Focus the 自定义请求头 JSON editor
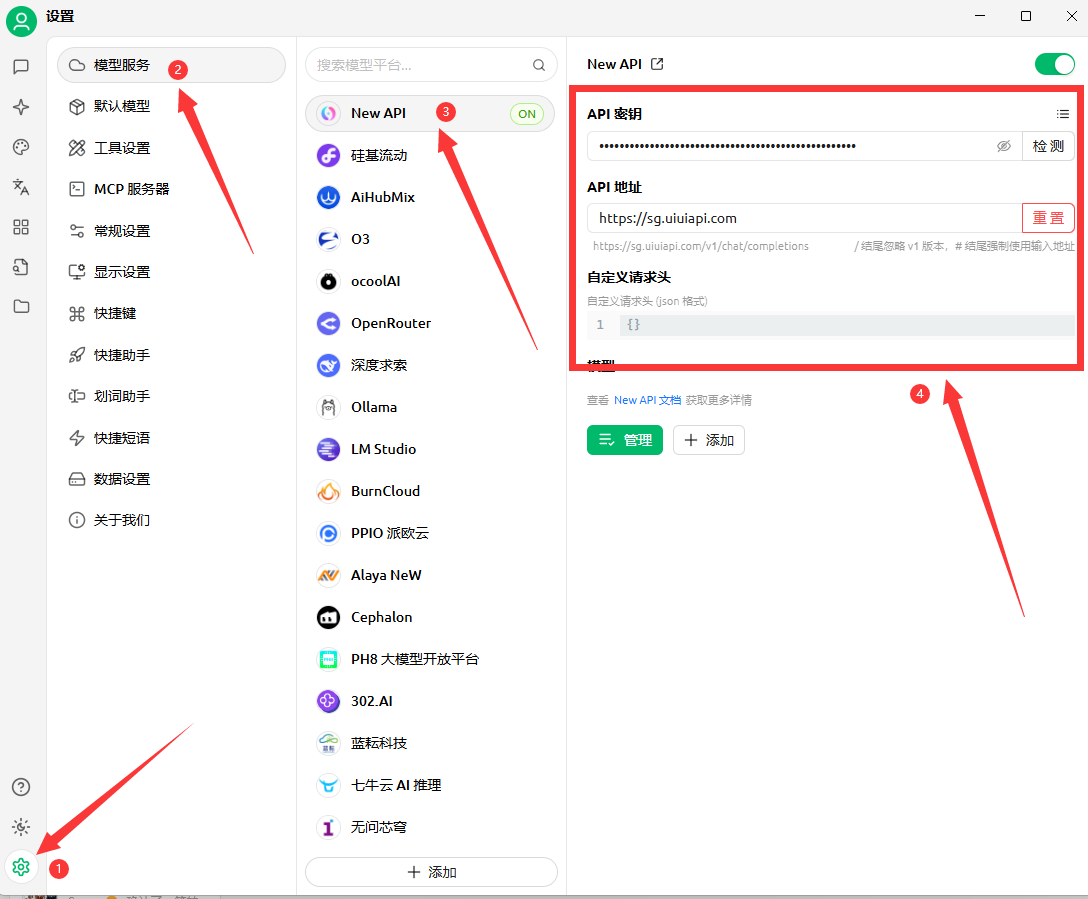This screenshot has height=899, width=1088. pos(831,325)
